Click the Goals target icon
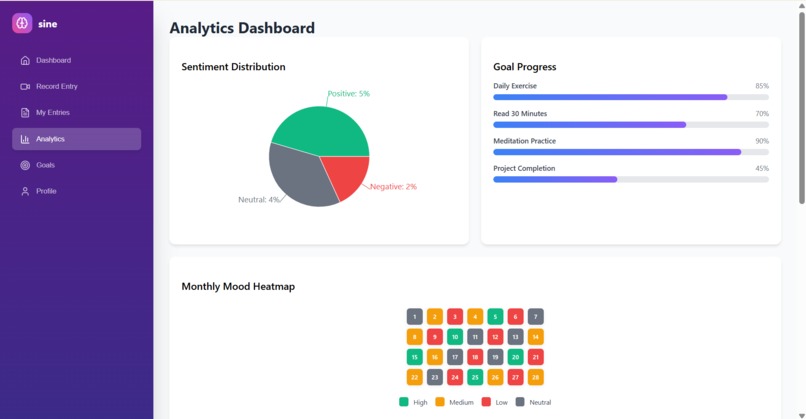Image resolution: width=806 pixels, height=419 pixels. coord(25,165)
